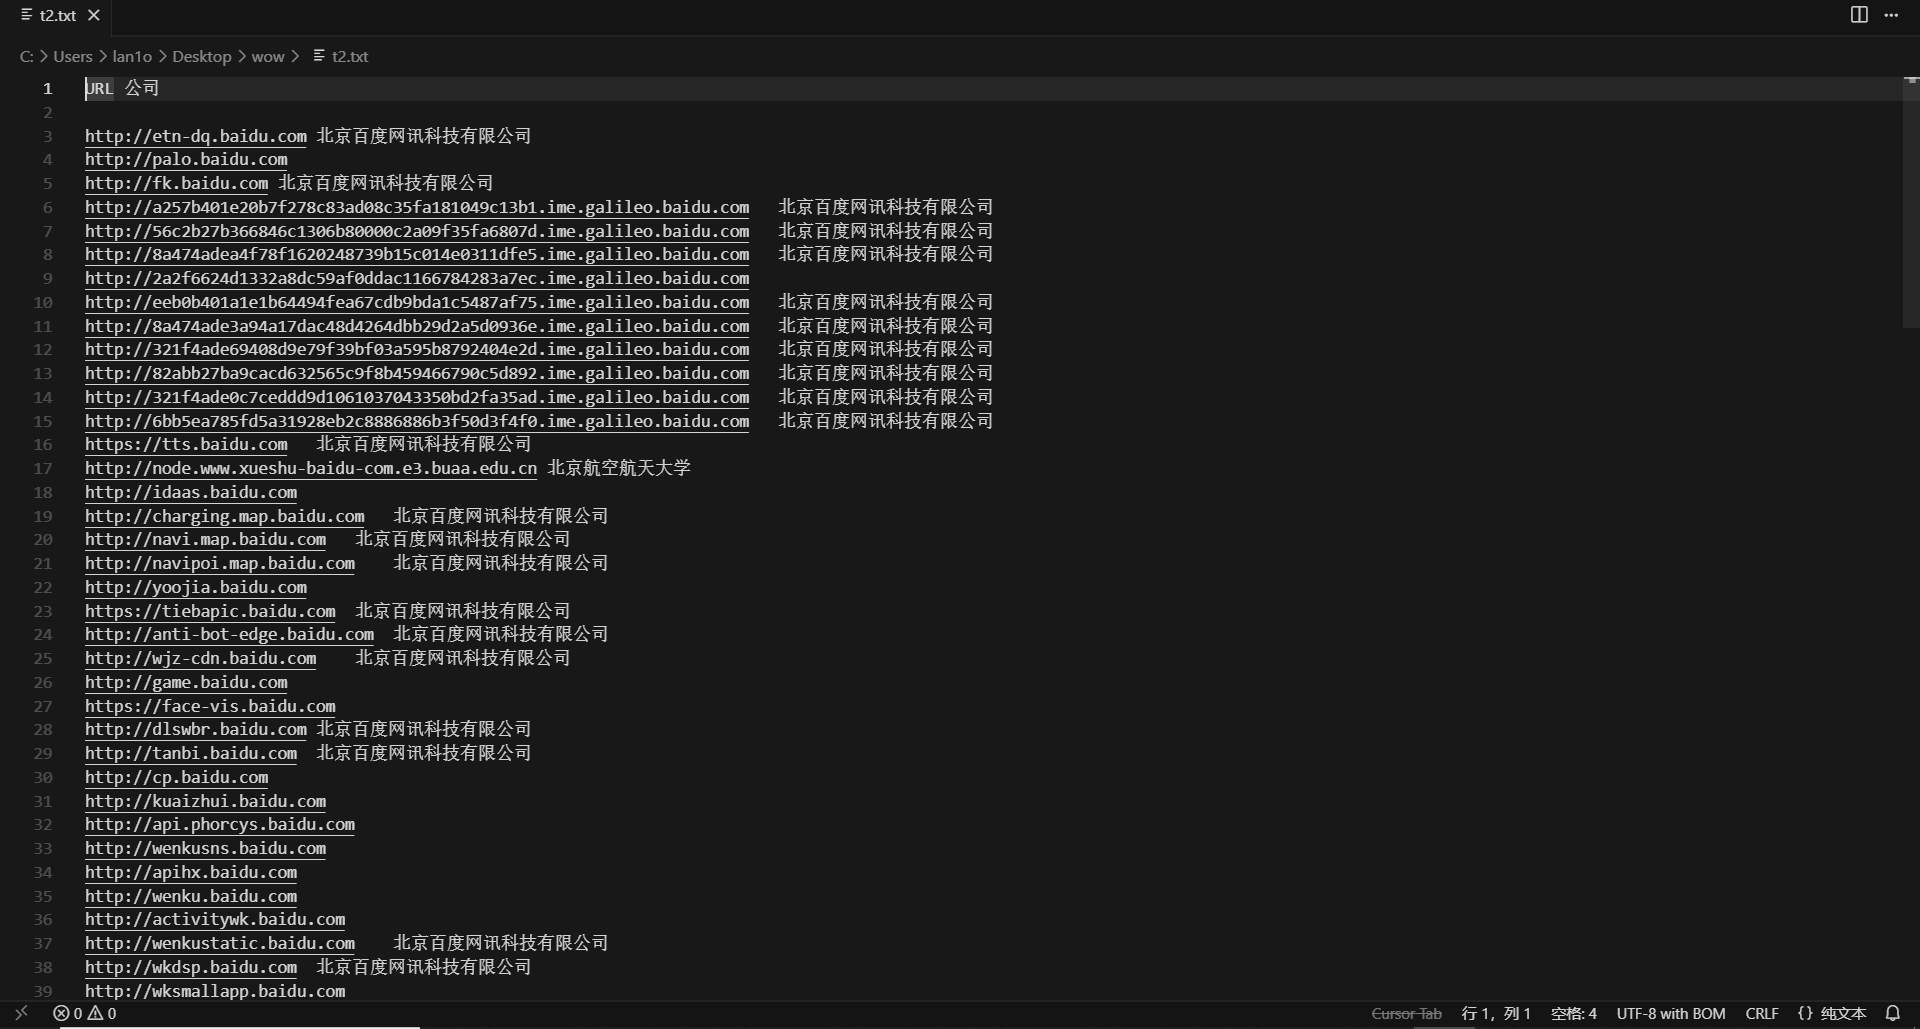The width and height of the screenshot is (1920, 1029).
Task: Open the errors and warnings problems indicator
Action: [85, 1013]
